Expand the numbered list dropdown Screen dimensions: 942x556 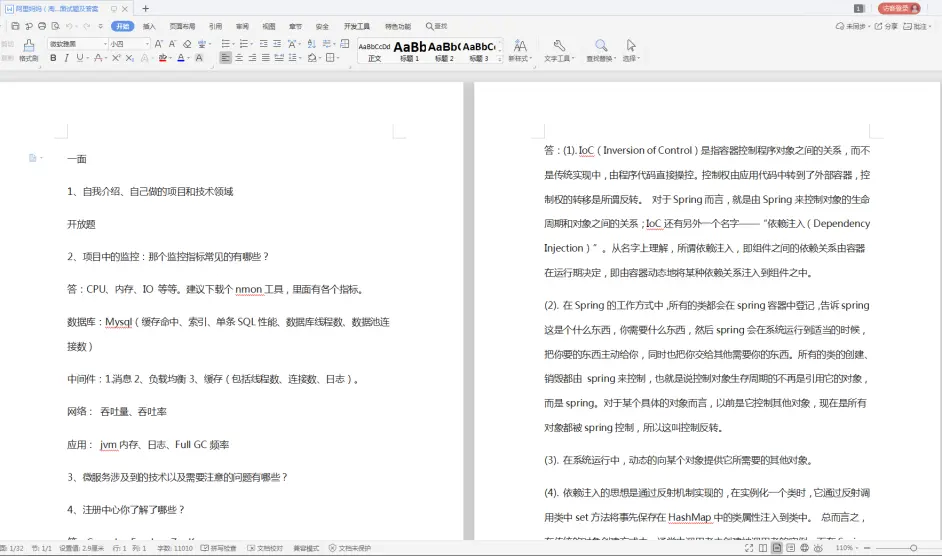[251, 44]
